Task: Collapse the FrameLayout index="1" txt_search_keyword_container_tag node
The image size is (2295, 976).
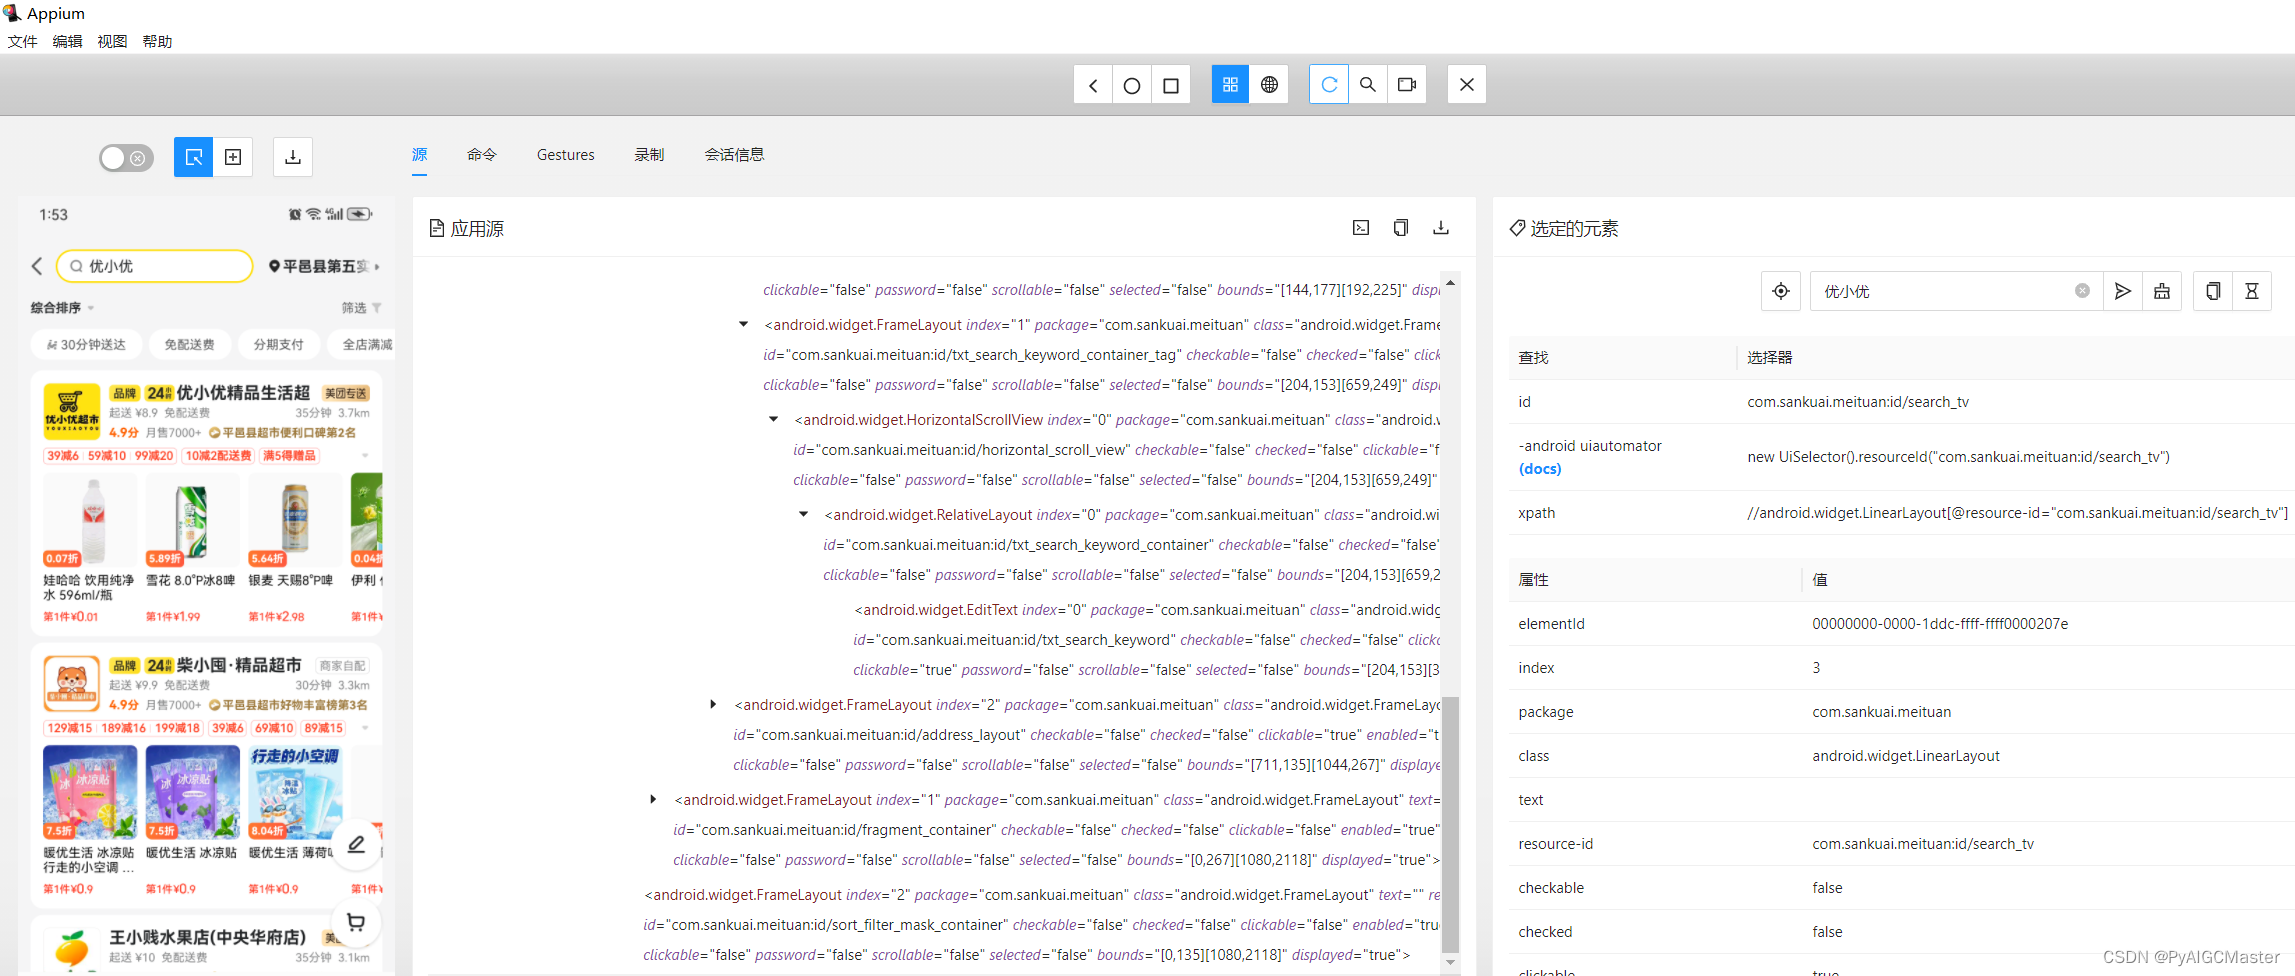Action: click(743, 324)
